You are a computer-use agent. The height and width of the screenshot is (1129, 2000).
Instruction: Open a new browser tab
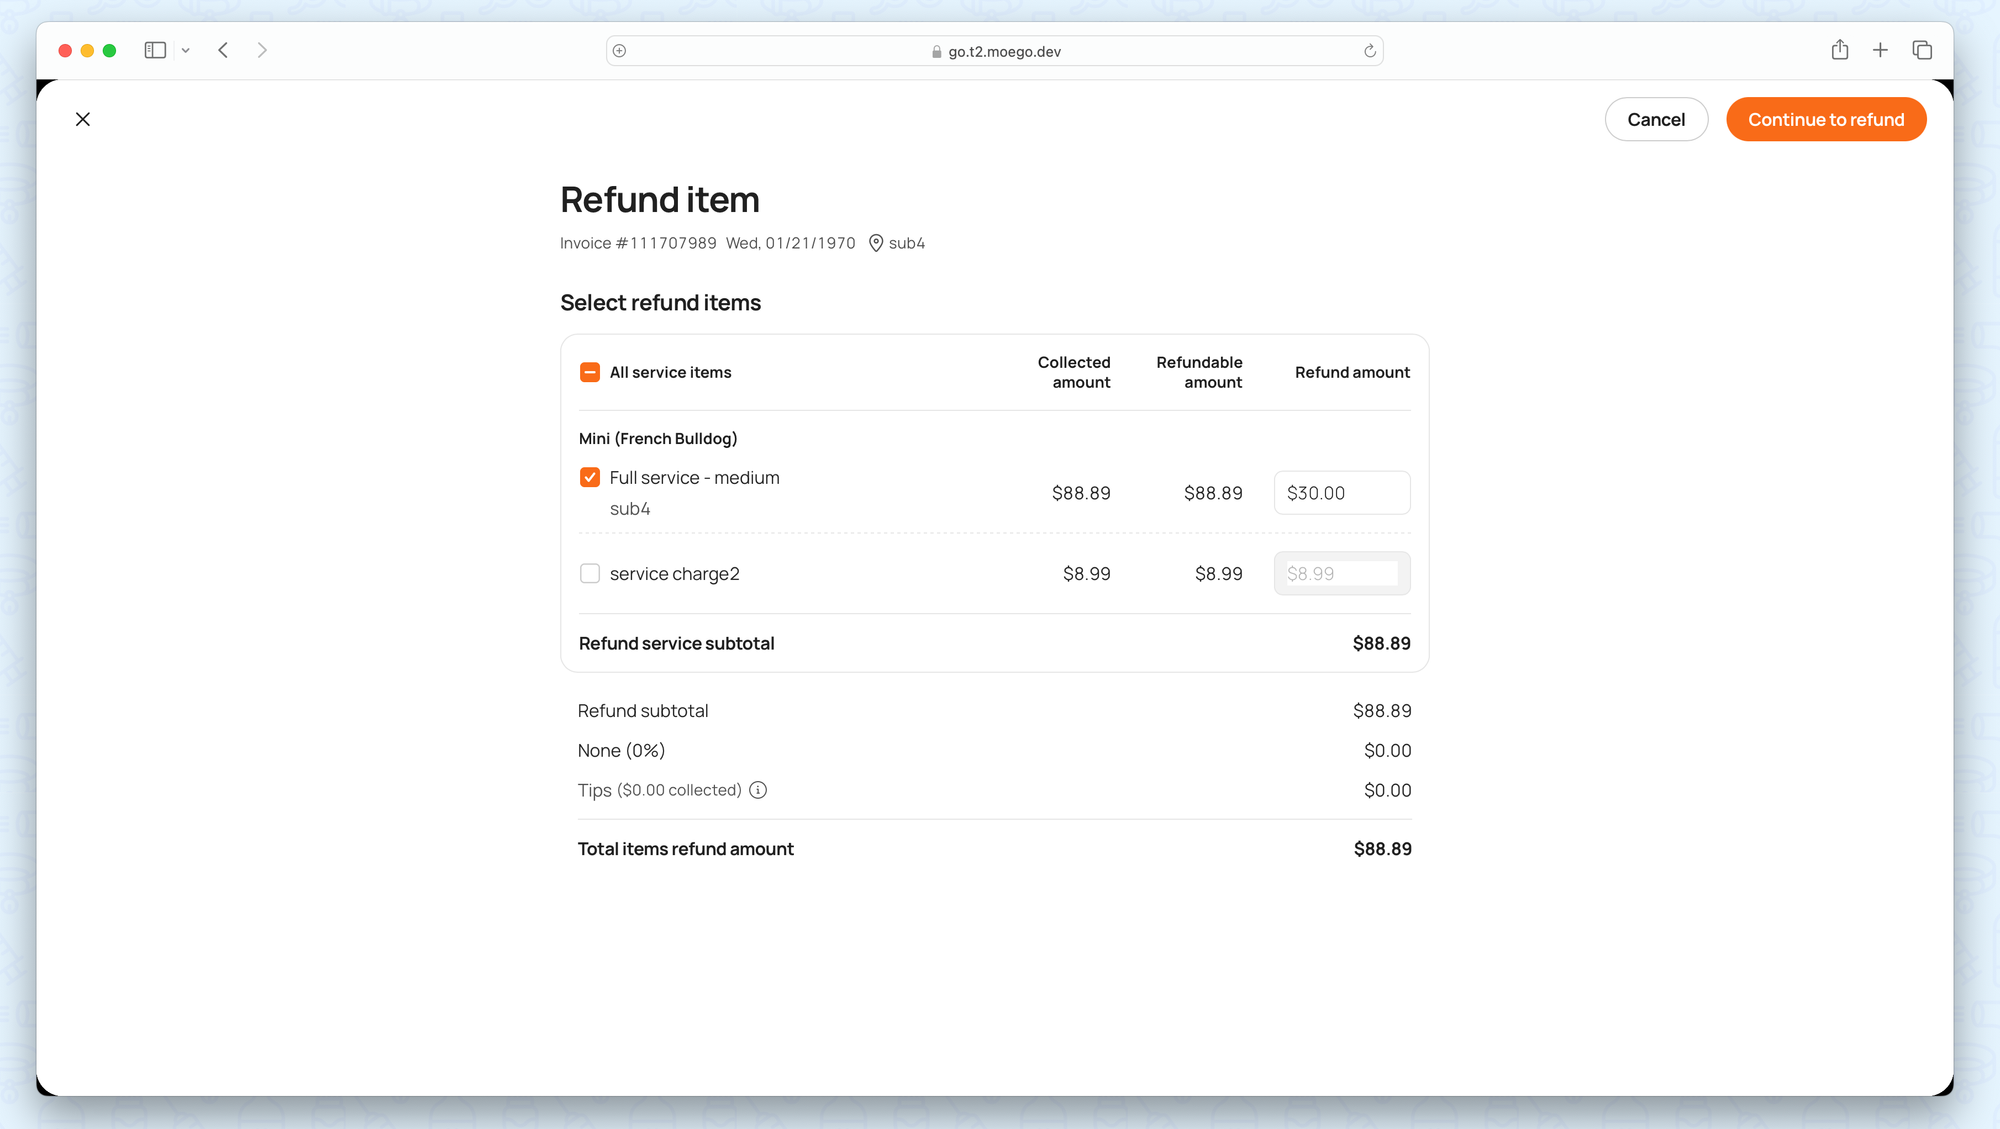(1880, 50)
